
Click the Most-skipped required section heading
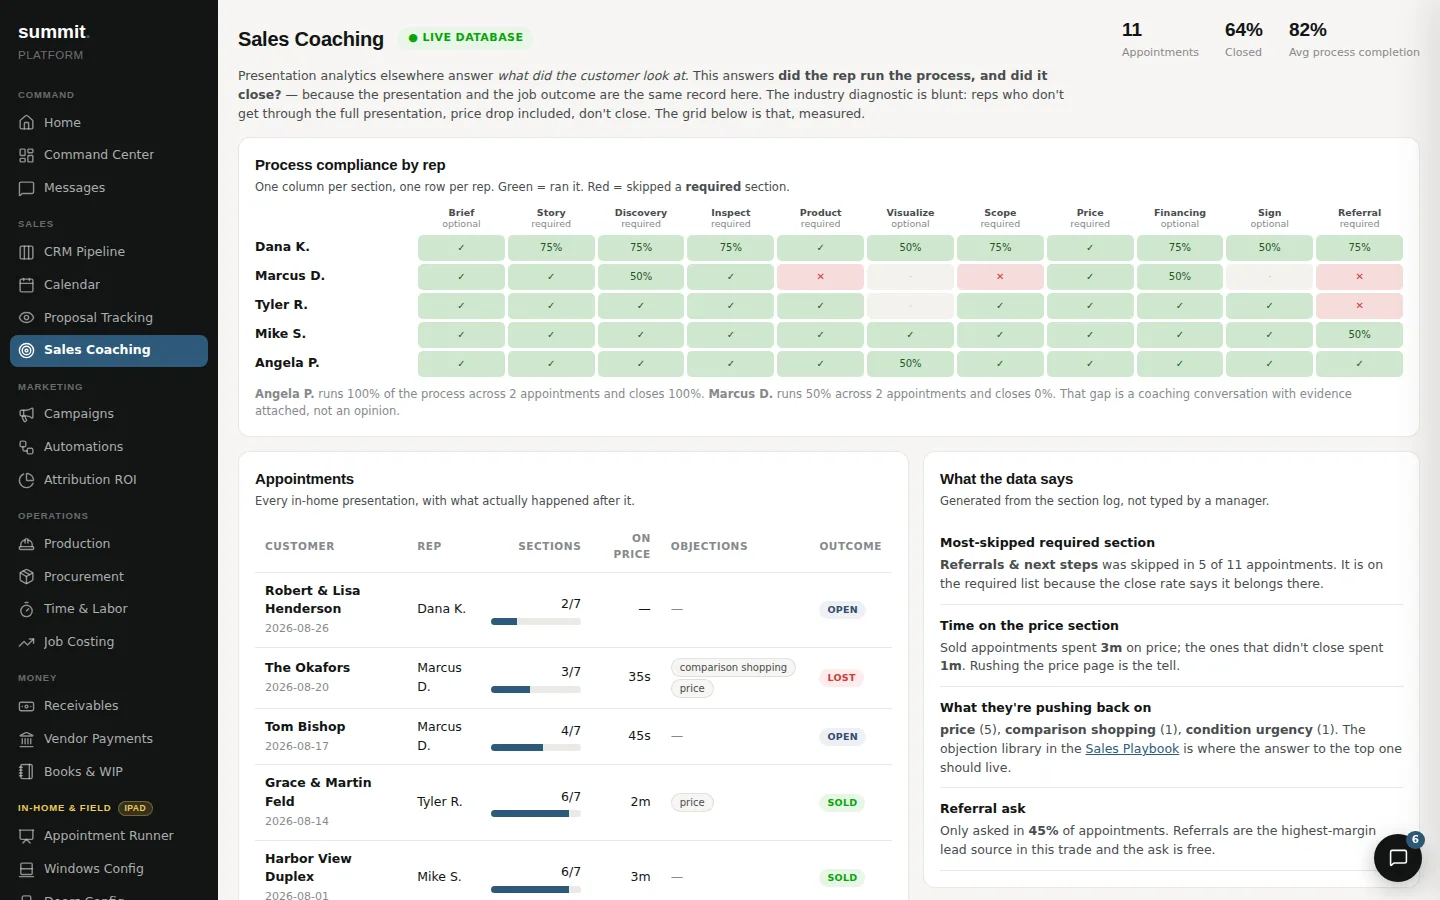(x=1047, y=543)
